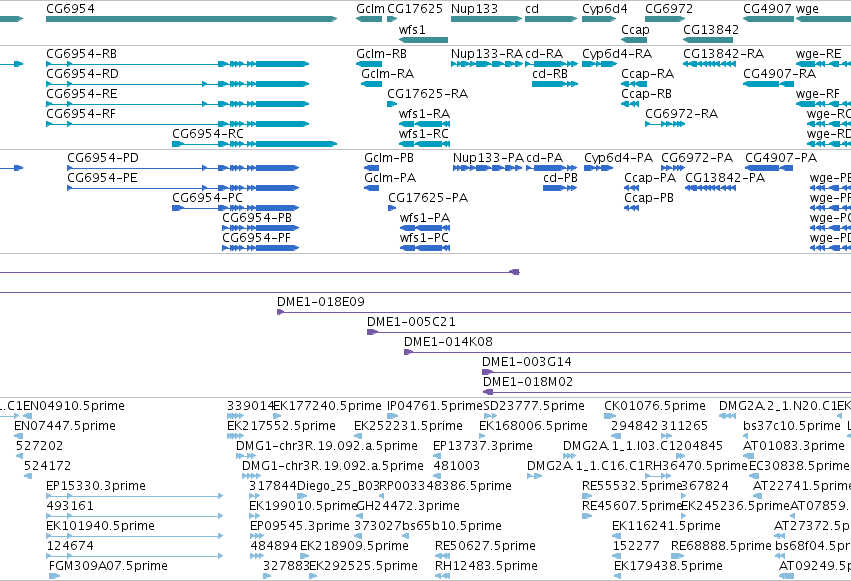Image resolution: width=851 pixels, height=581 pixels.
Task: Select protein CG6954-PB
Action: [x=257, y=218]
